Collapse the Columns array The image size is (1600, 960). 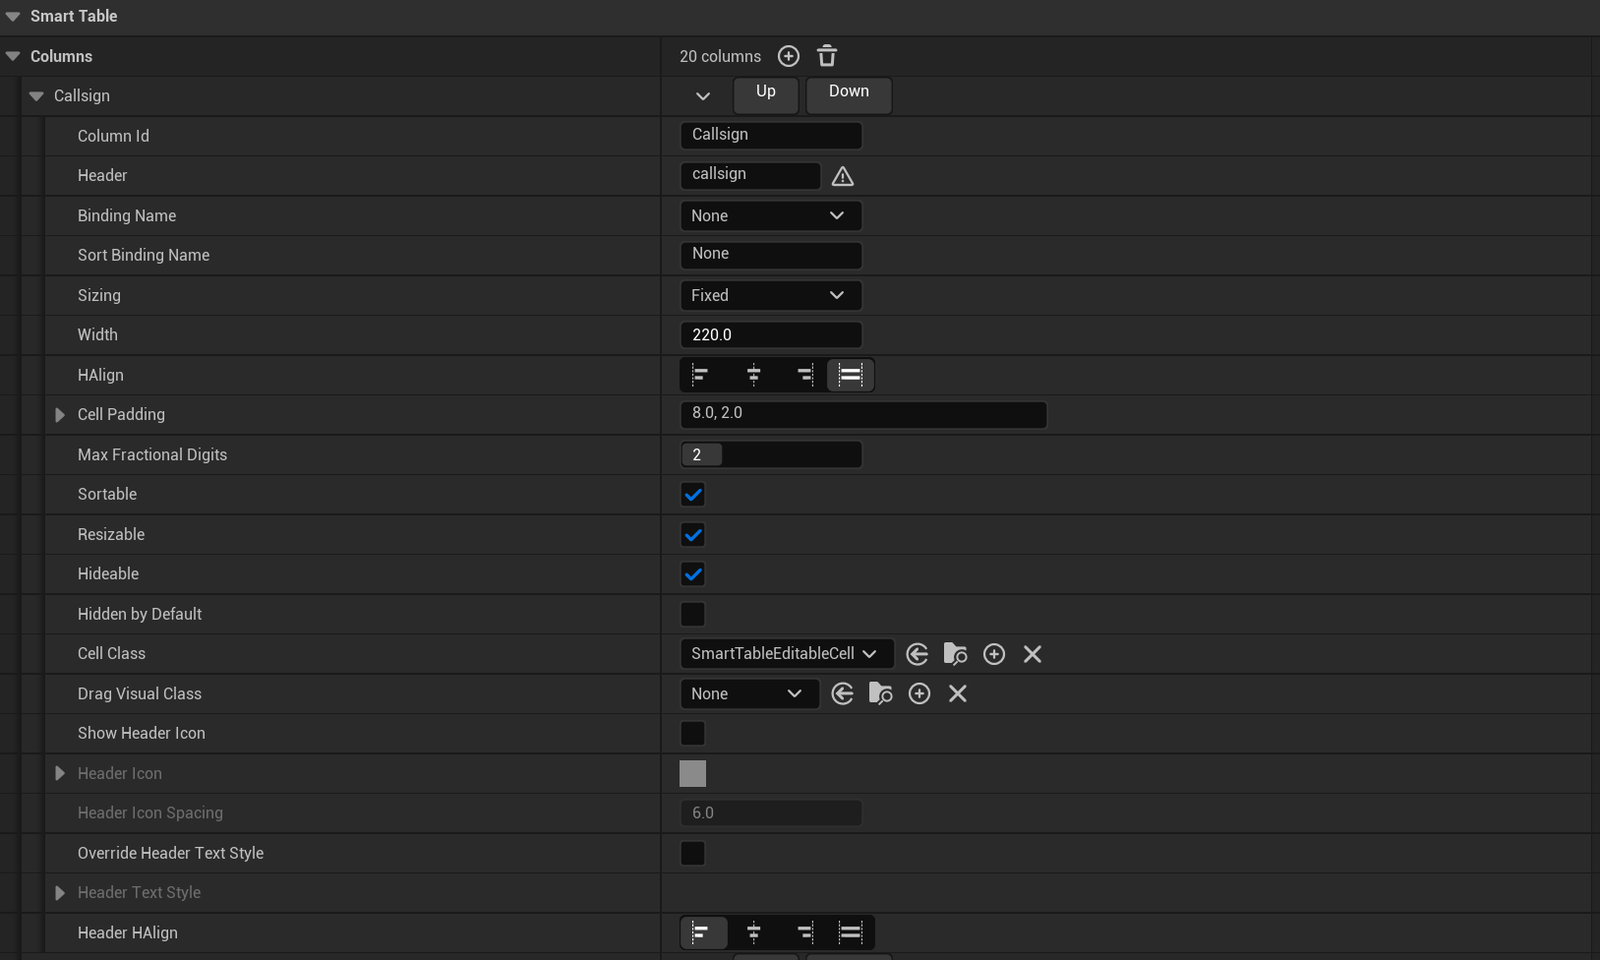[x=13, y=56]
